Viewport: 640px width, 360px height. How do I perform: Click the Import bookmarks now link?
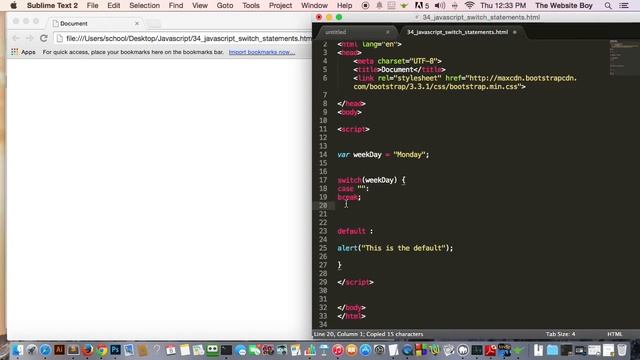(262, 52)
